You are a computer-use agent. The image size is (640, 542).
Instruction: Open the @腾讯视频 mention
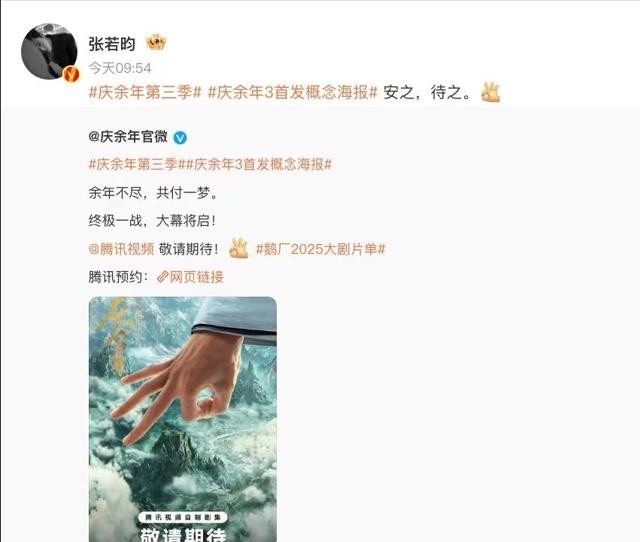point(121,249)
